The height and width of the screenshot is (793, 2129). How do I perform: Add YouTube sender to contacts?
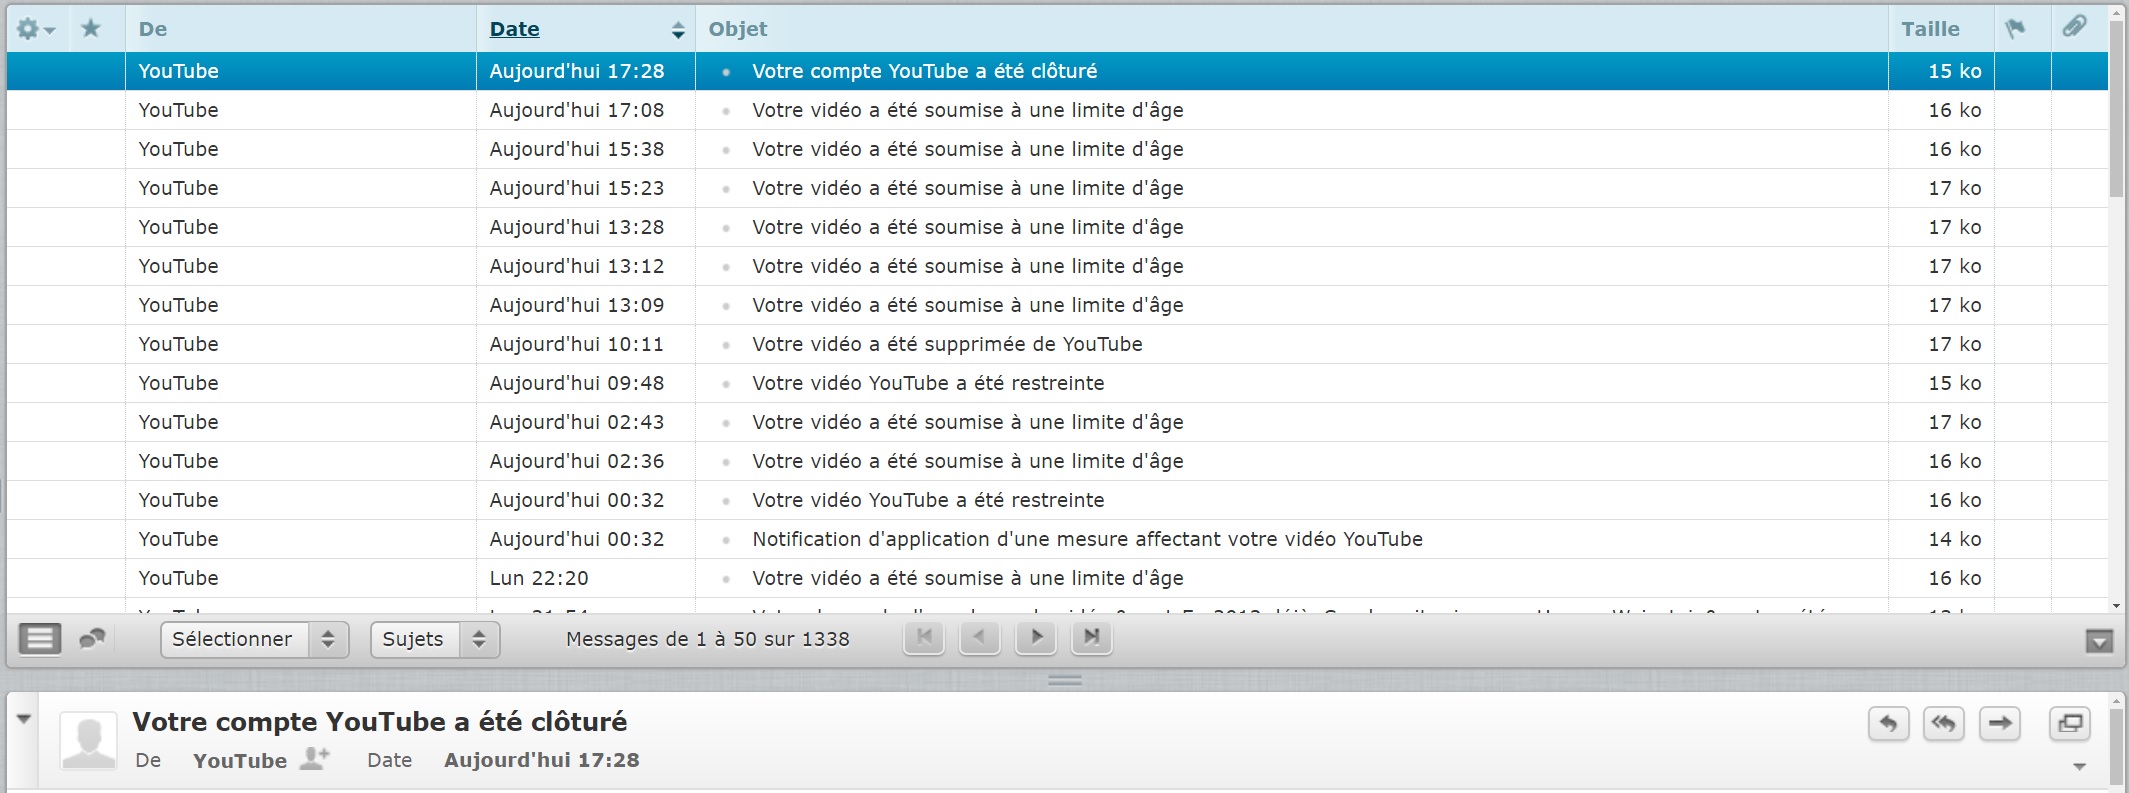tap(315, 759)
